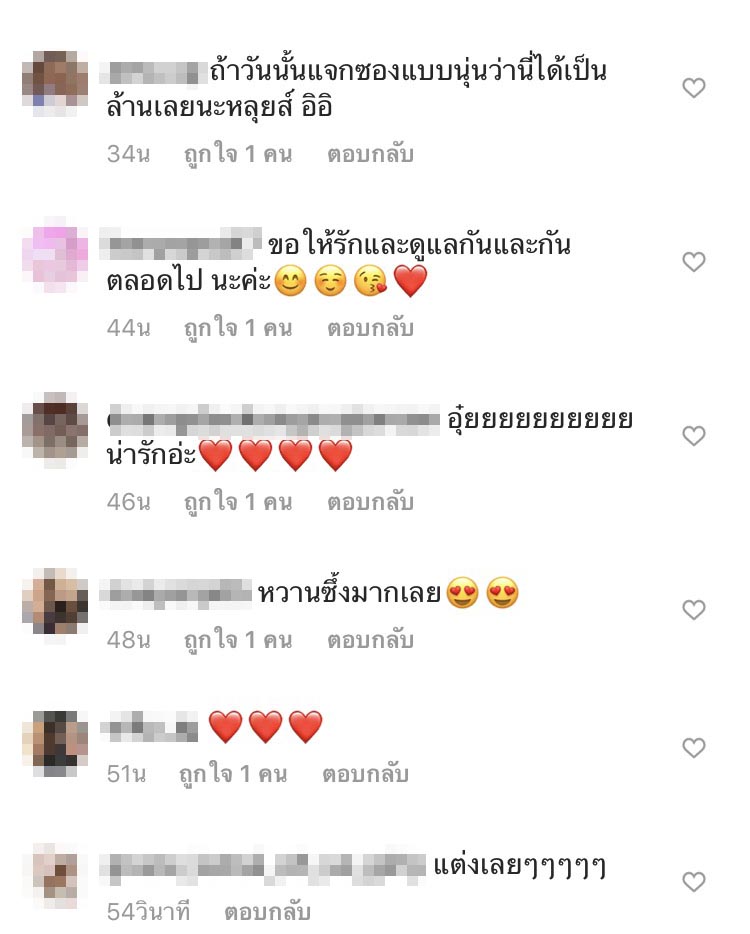750x934 pixels.
Task: Open pink avatar of second commenter
Action: [55, 255]
